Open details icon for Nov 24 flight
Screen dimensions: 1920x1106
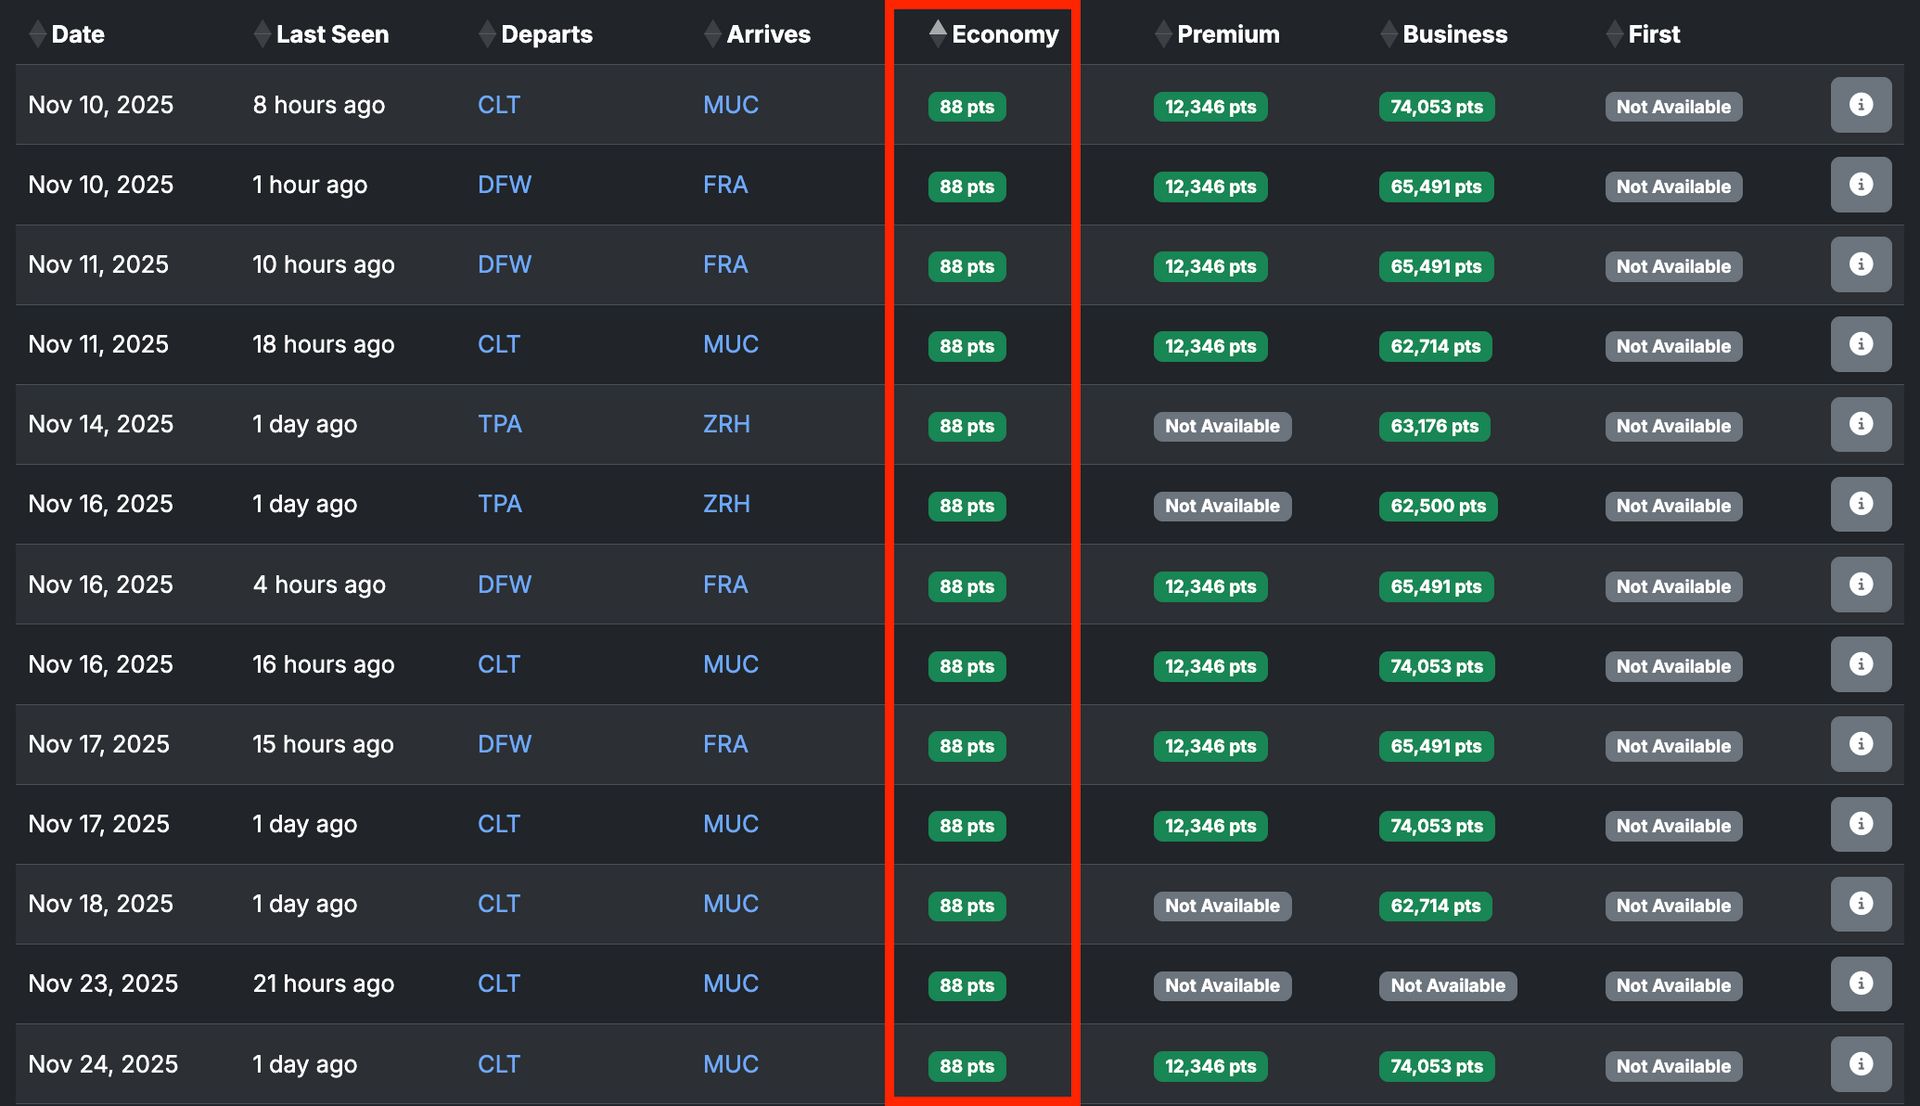point(1860,1064)
